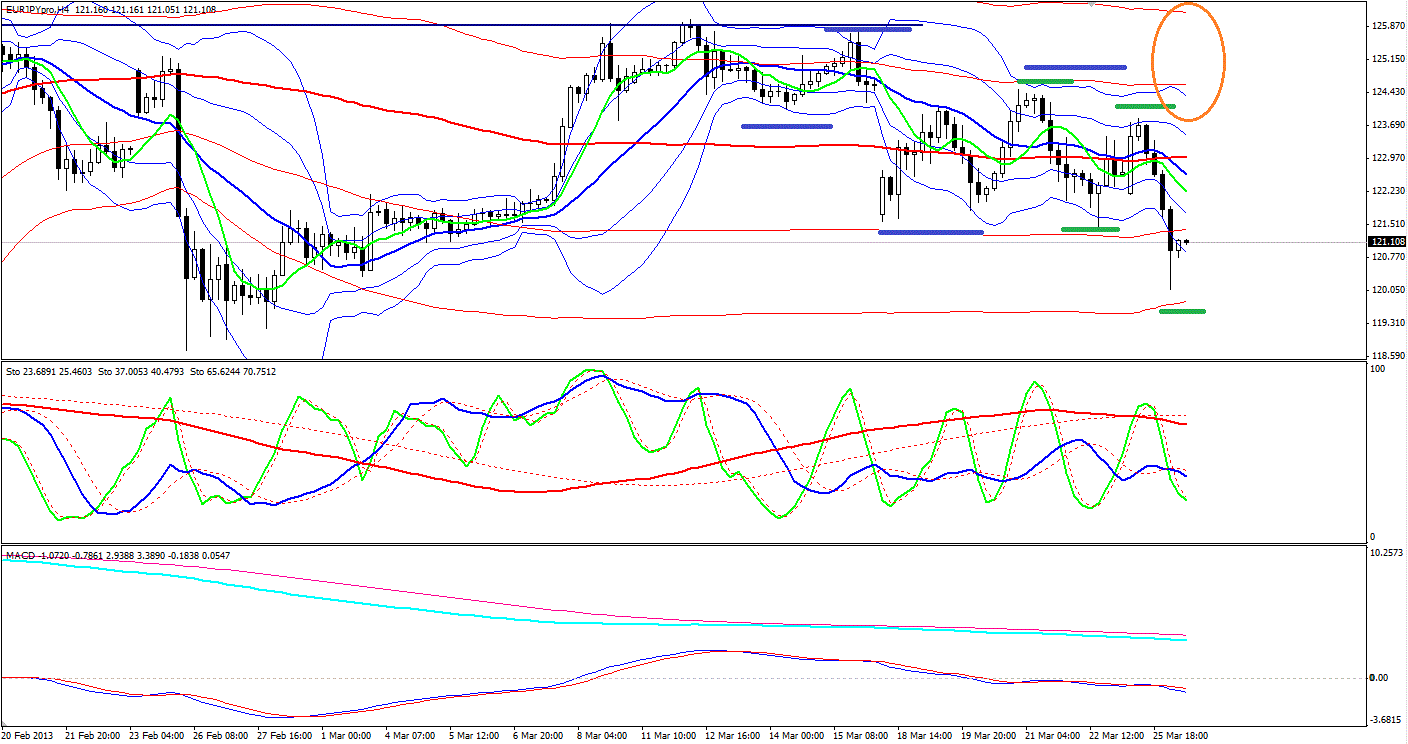Click the 25 Mar 18:00 time label
The image size is (1408, 744).
[x=1182, y=735]
